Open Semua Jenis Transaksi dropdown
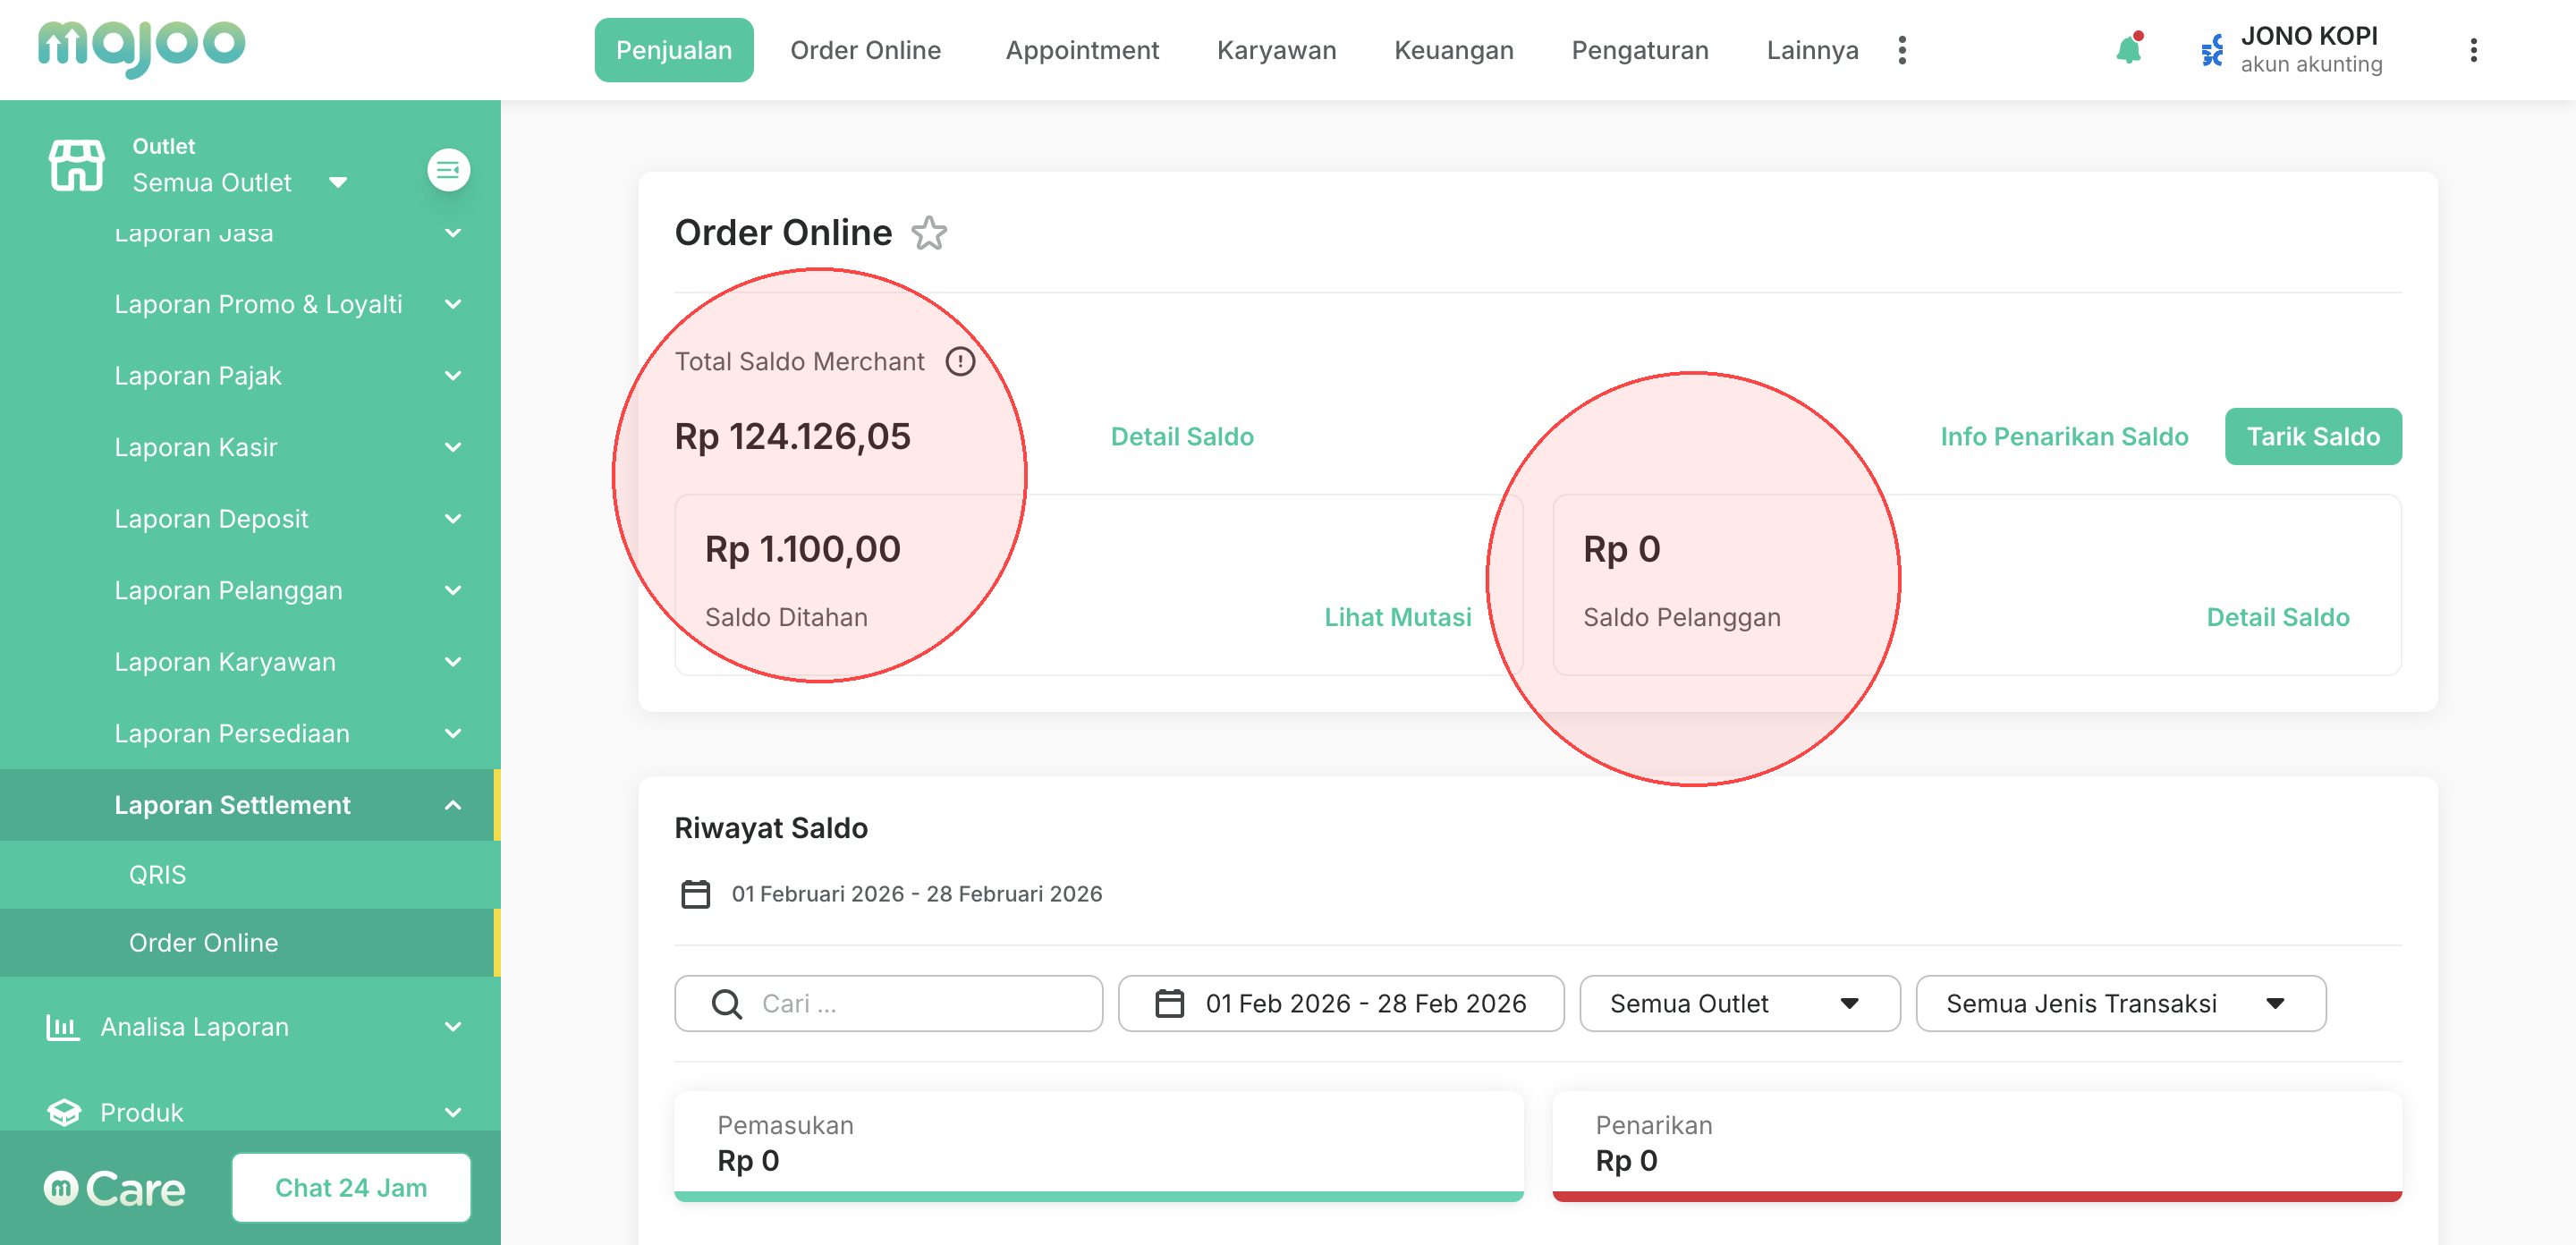Screen dimensions: 2576x1245 pyautogui.click(x=2120, y=1003)
